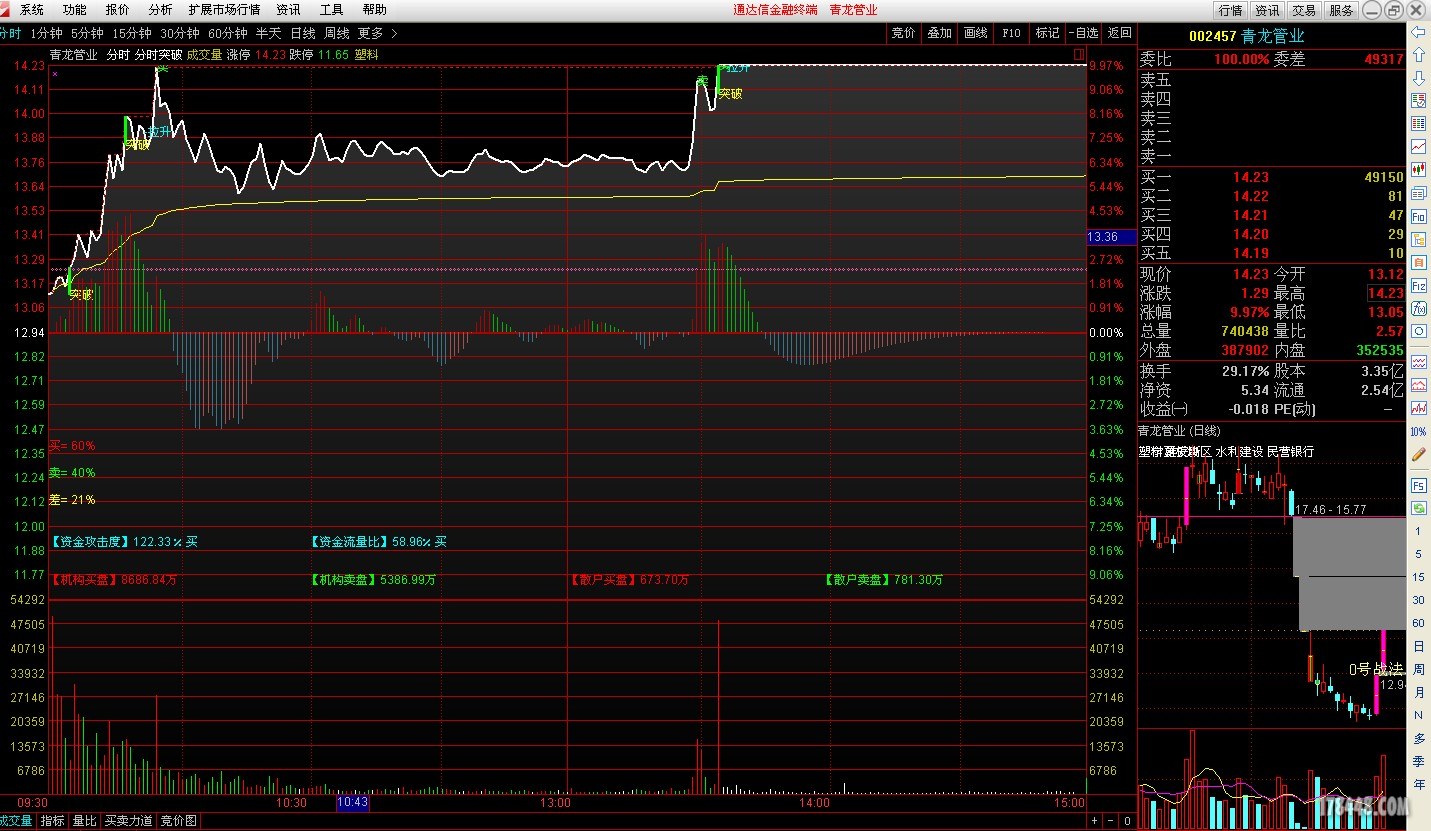Click the red application logo icon
The image size is (1431, 831).
coord(7,9)
